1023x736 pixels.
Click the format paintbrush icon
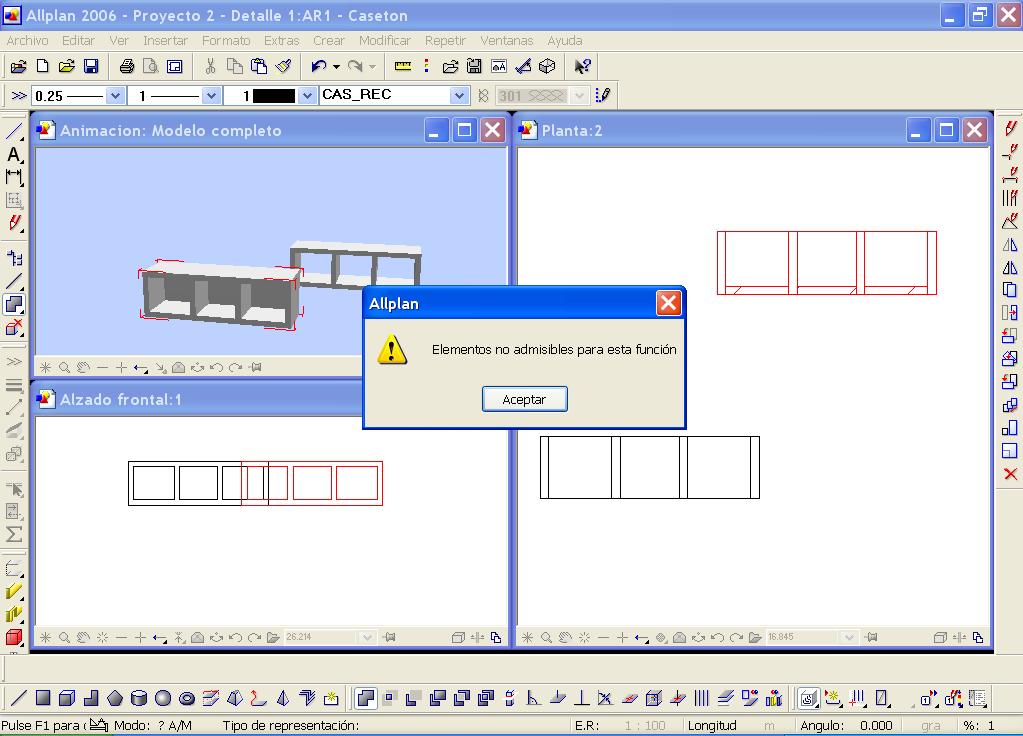point(283,66)
